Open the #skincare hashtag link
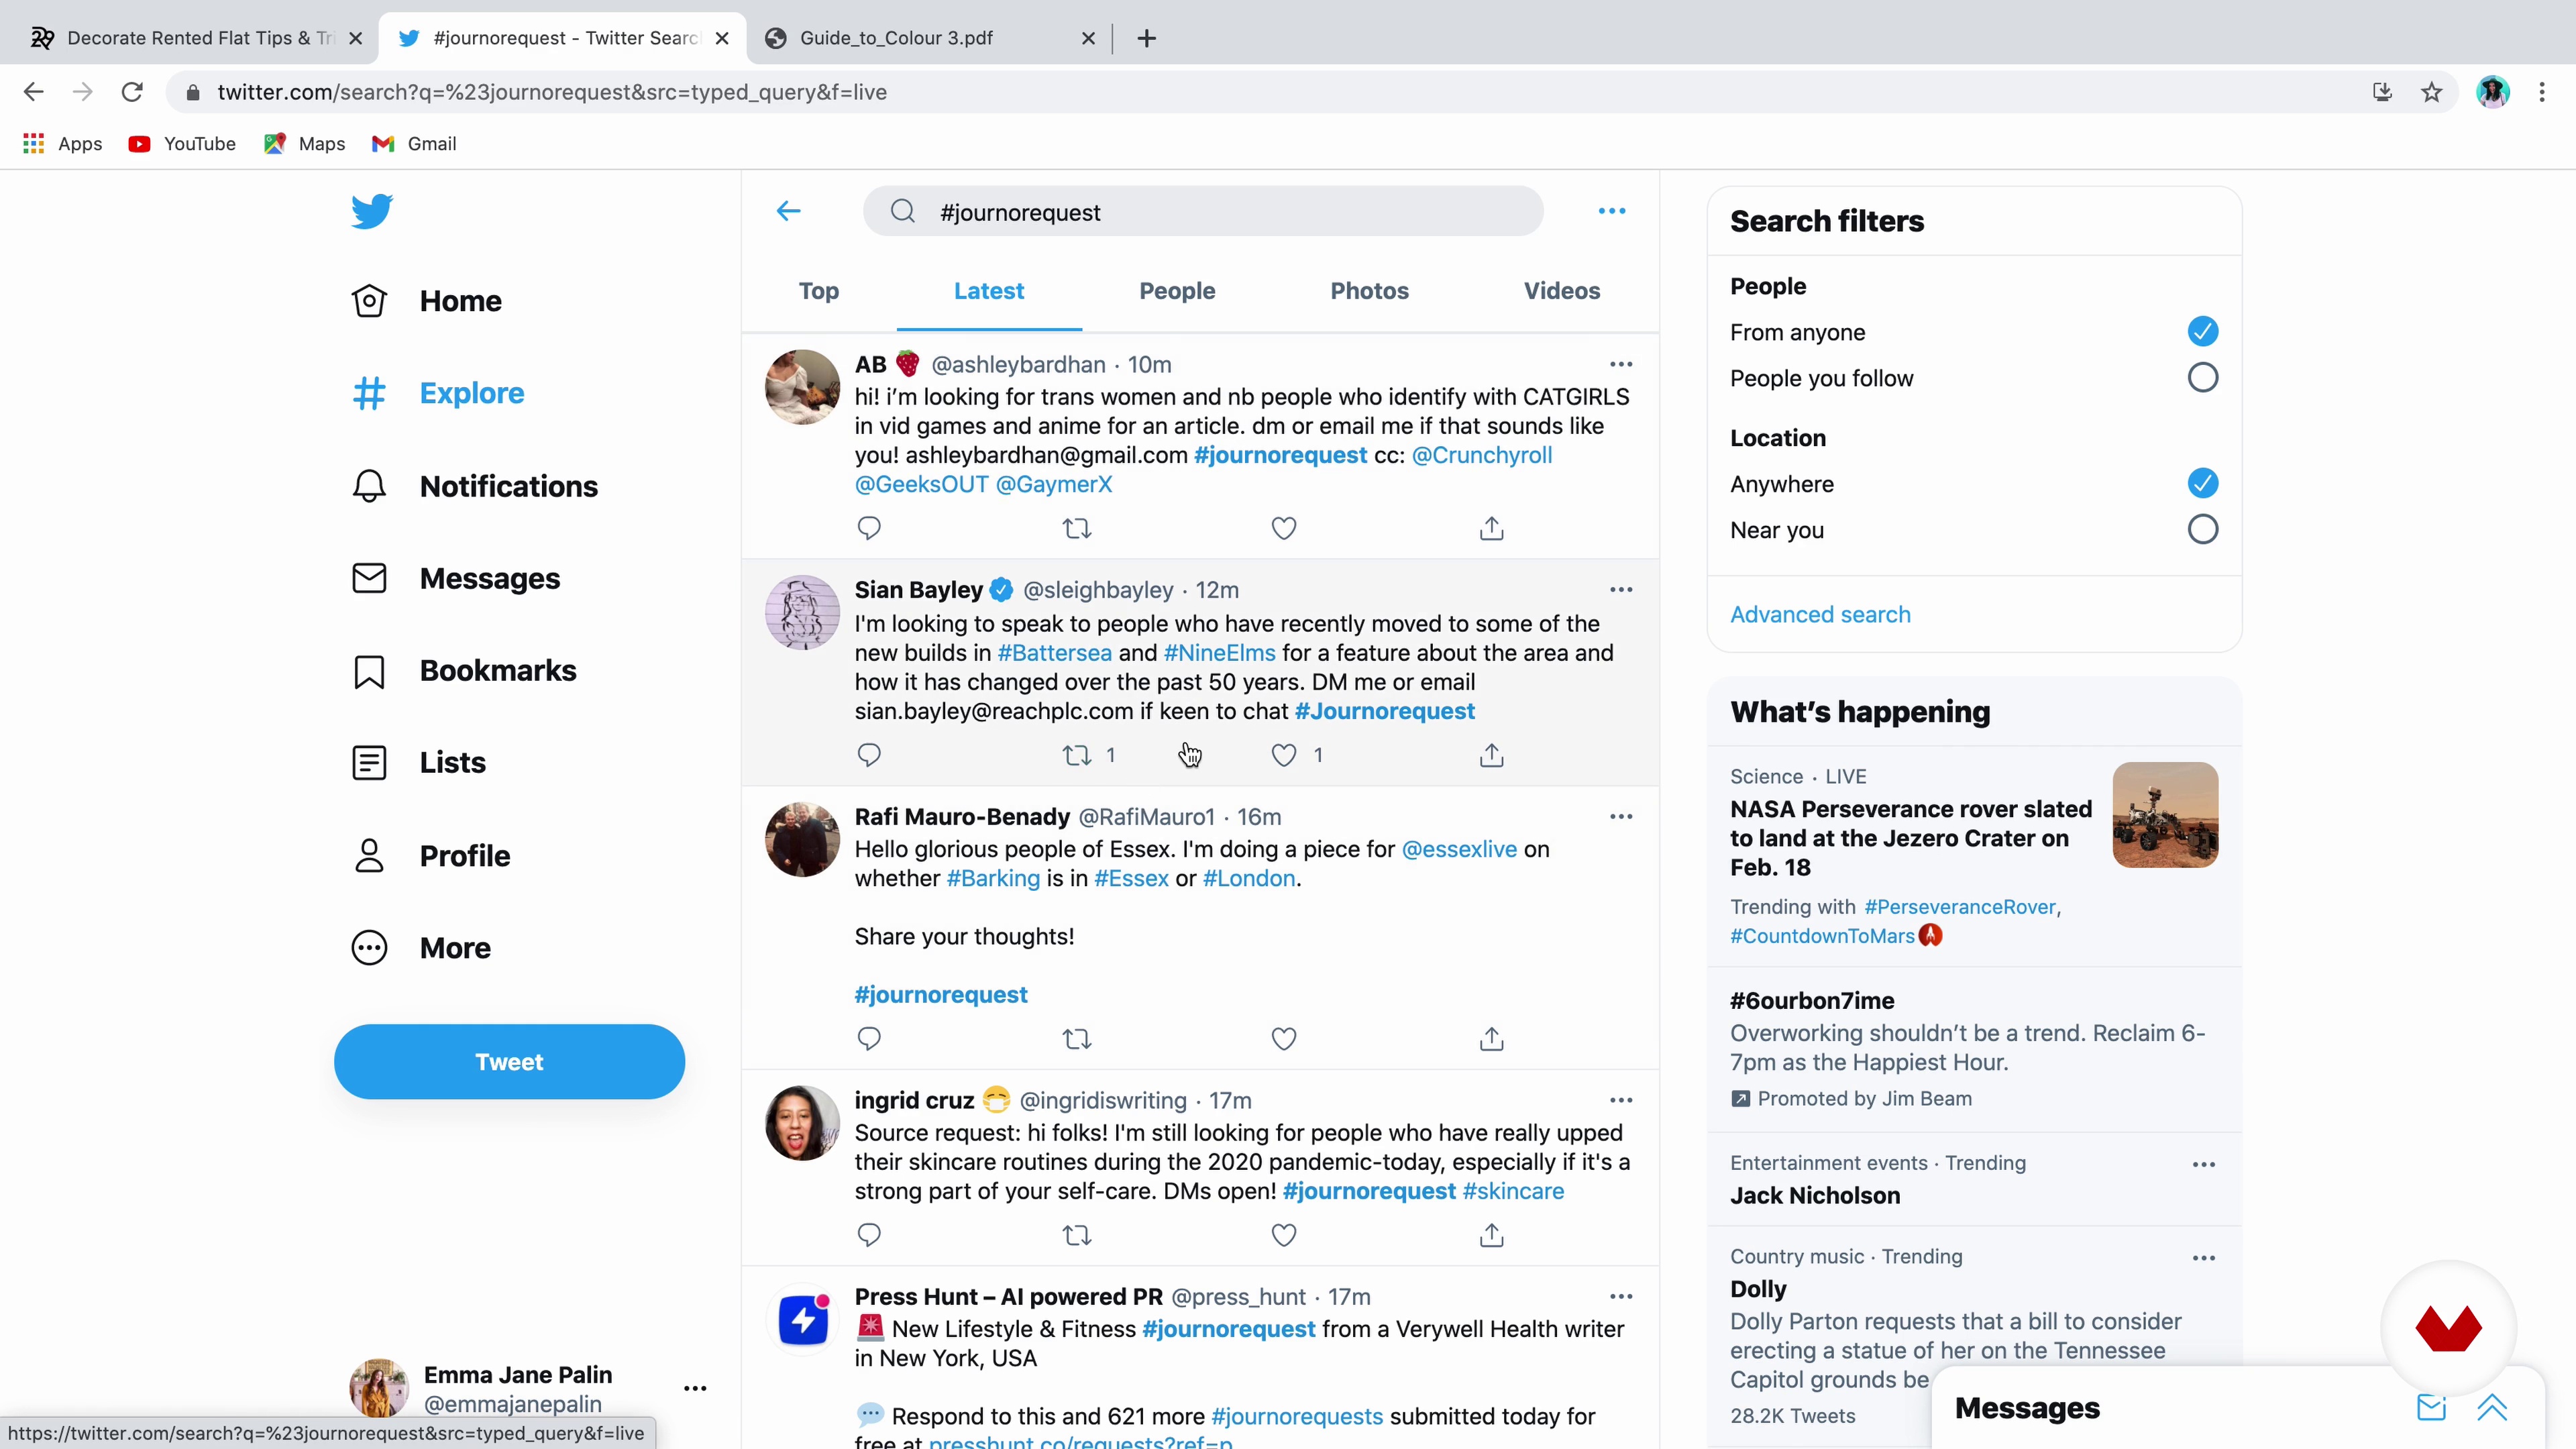This screenshot has width=2576, height=1449. click(1513, 1191)
